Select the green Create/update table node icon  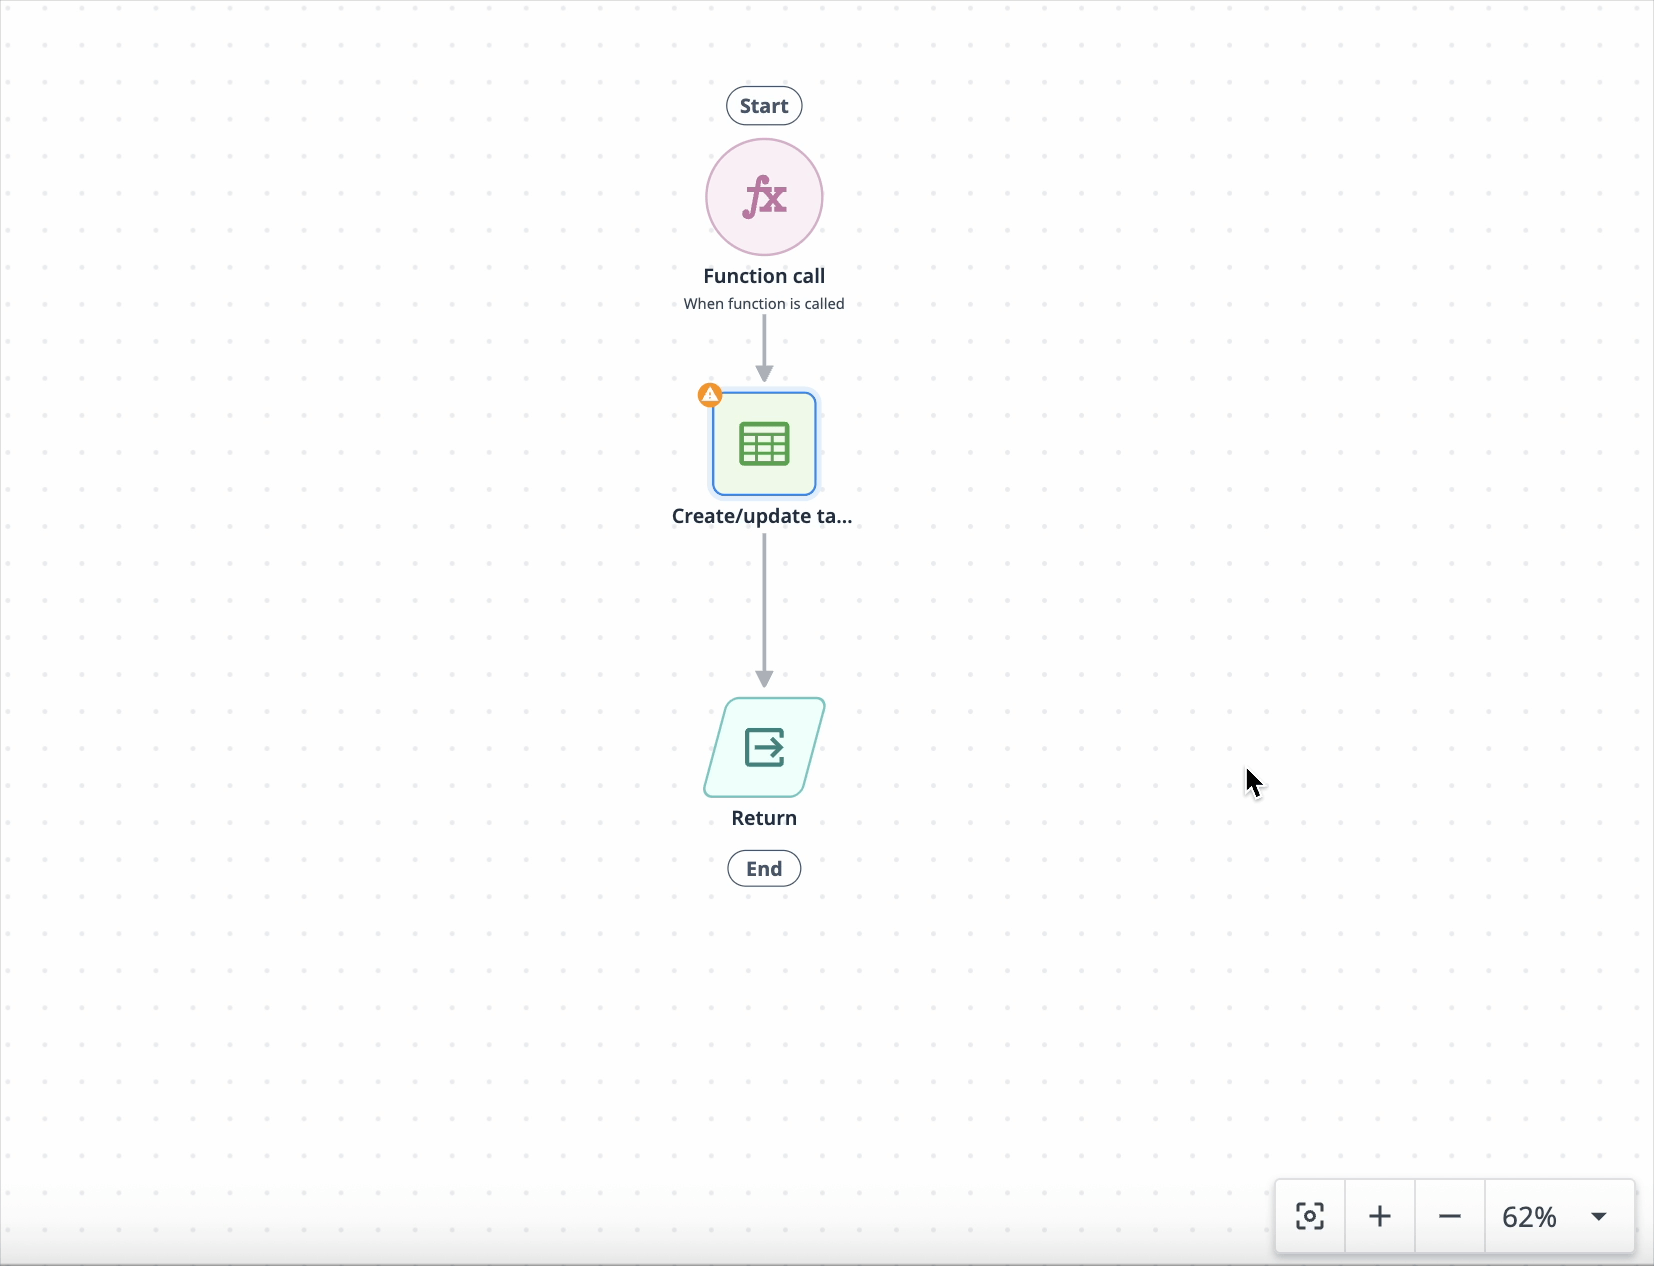(764, 444)
